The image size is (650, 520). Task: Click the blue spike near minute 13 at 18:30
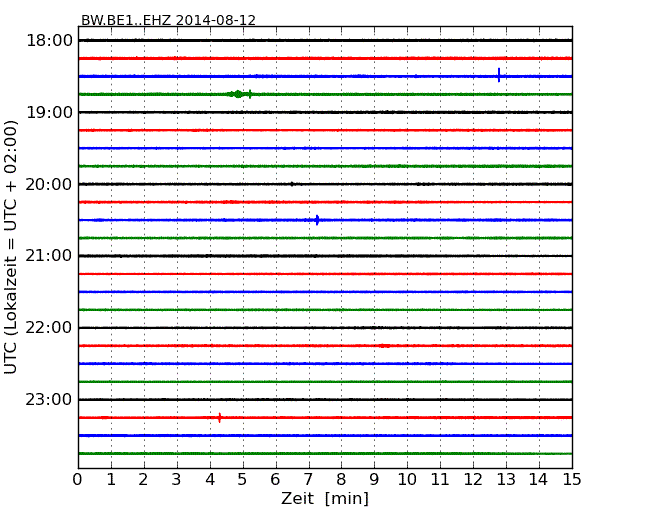click(x=499, y=75)
